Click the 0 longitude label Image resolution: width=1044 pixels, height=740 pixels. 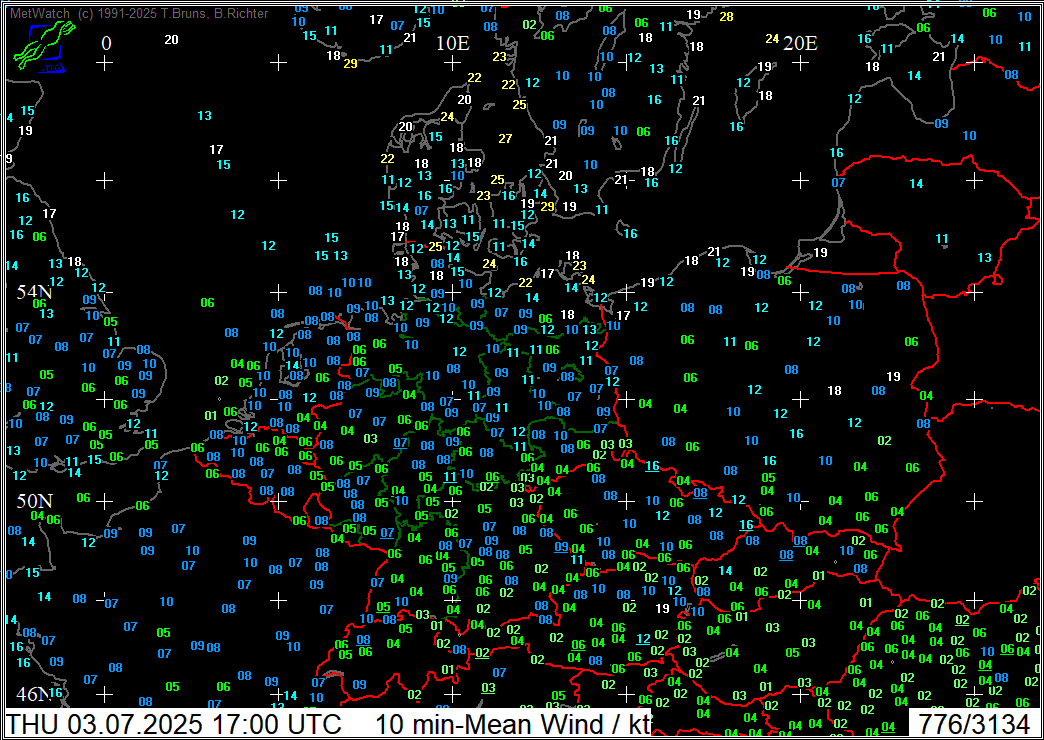106,43
